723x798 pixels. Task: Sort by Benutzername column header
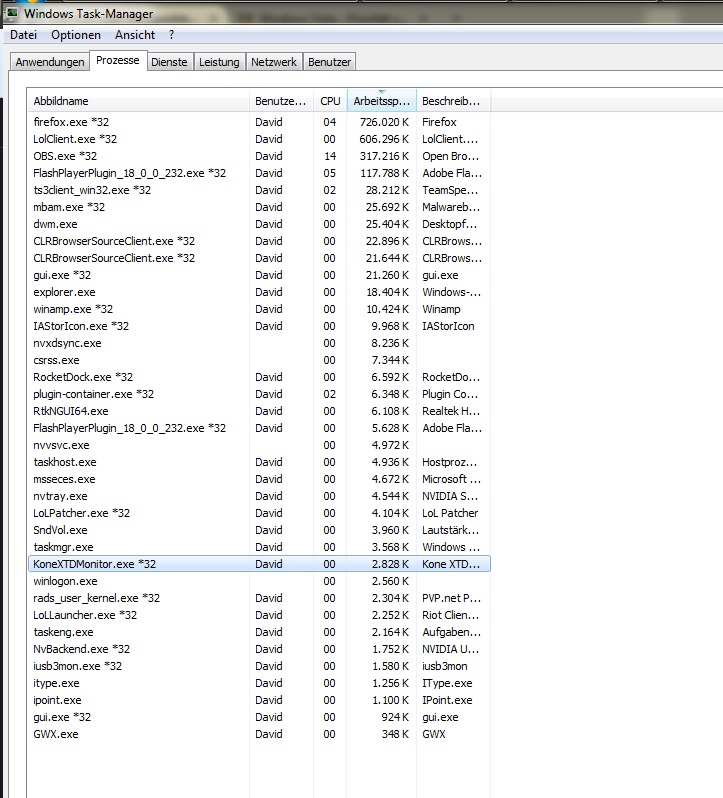tap(281, 101)
